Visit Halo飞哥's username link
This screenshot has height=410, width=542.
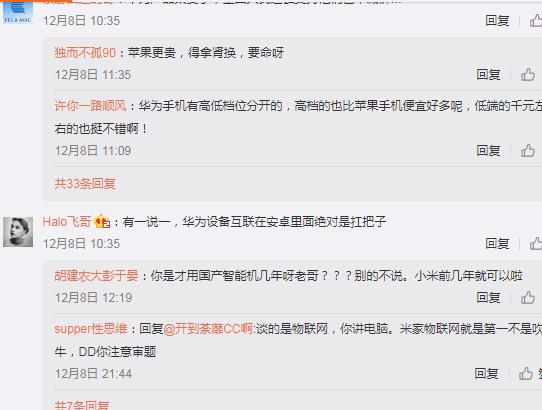(x=67, y=222)
